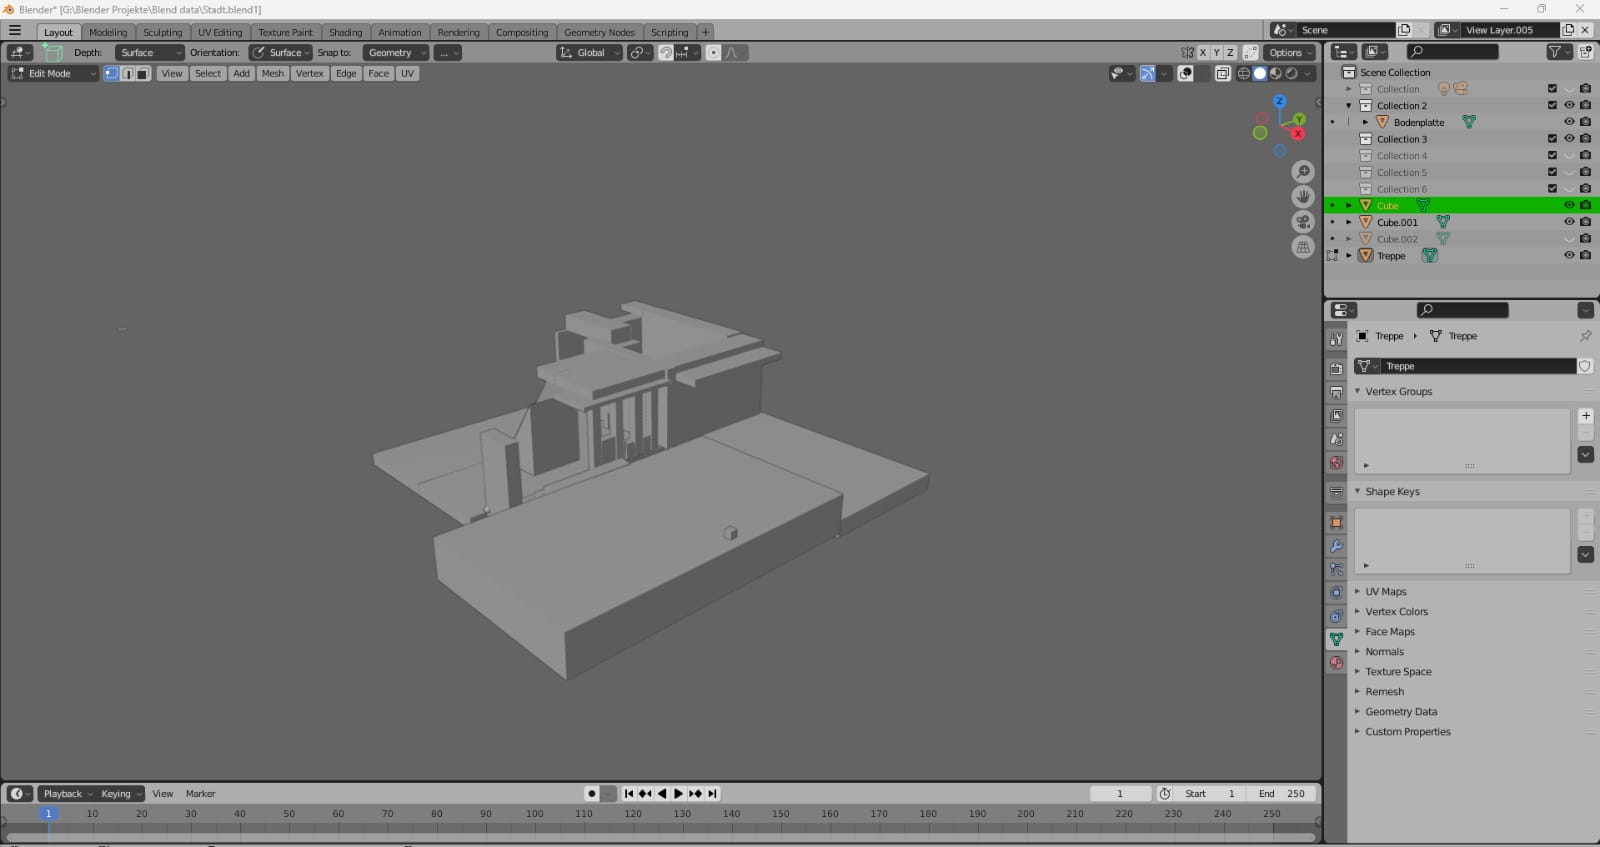
Task: Uncheck the Collection 3 exclude checkbox
Action: click(1552, 139)
